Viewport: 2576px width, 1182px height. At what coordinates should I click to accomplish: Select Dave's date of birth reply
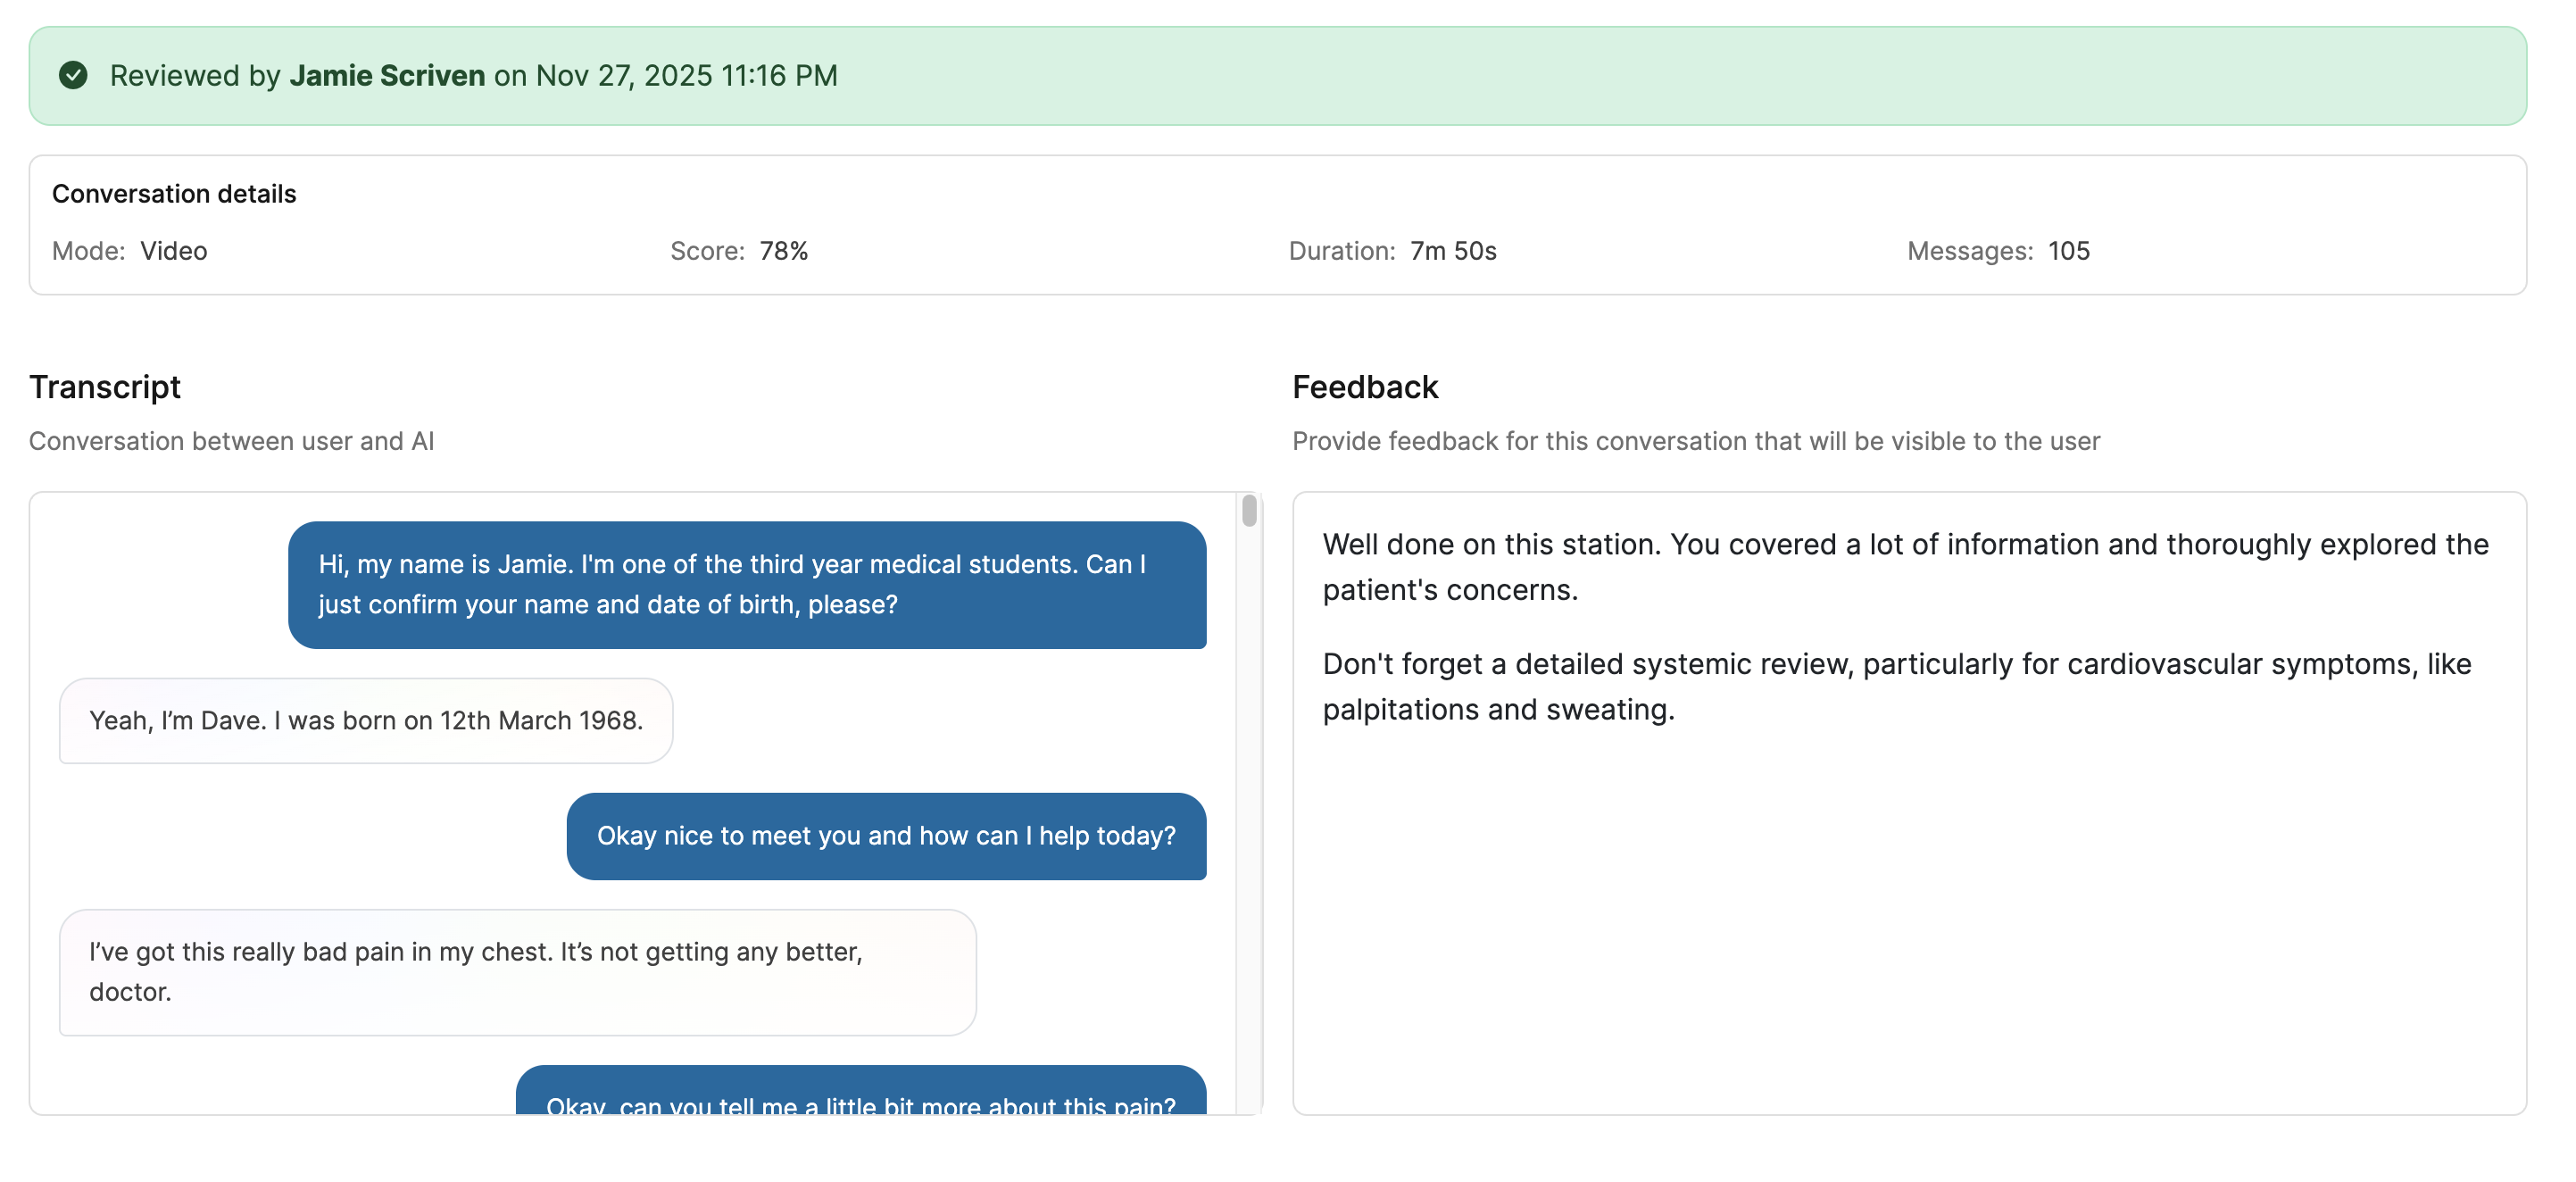point(365,720)
